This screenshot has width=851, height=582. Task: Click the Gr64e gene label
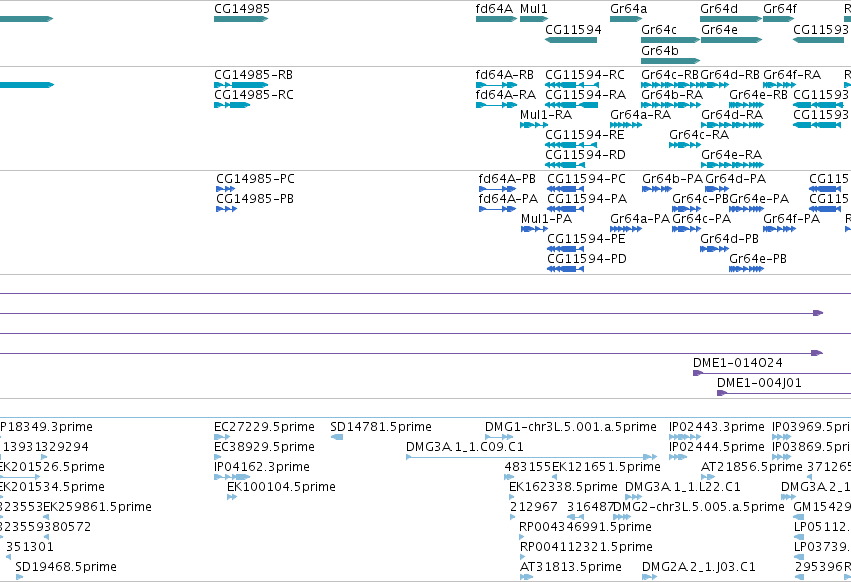(x=719, y=30)
